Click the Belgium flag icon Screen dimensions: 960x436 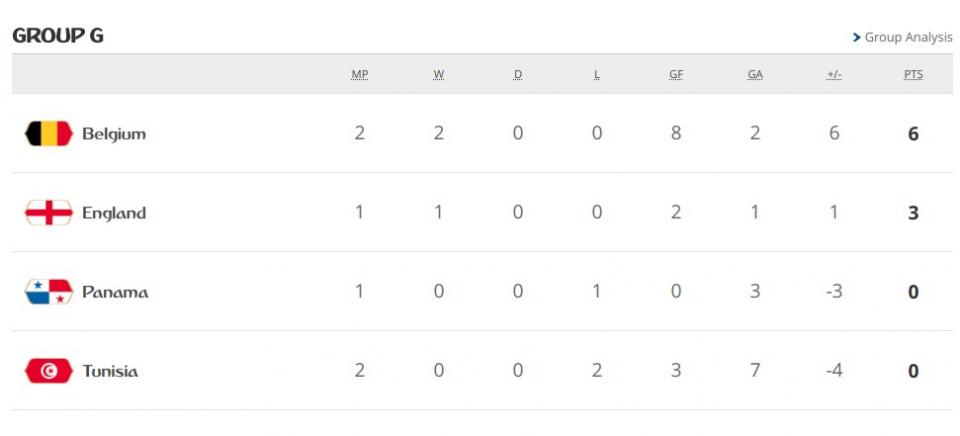point(49,134)
